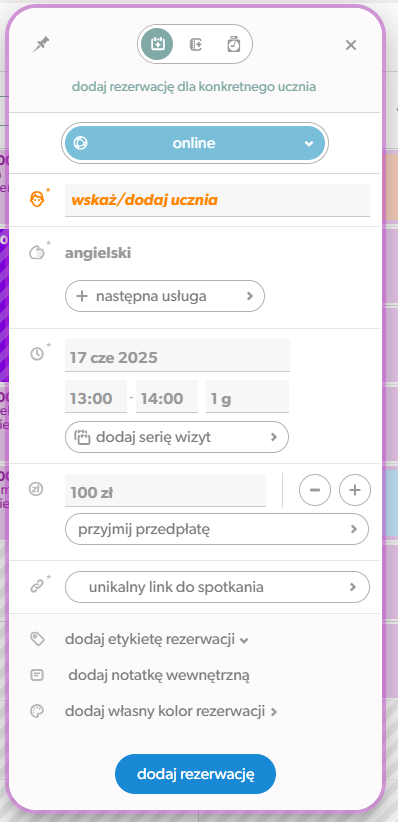Pin the reservation dialog with pushpin icon
The image size is (398, 822).
[40, 45]
